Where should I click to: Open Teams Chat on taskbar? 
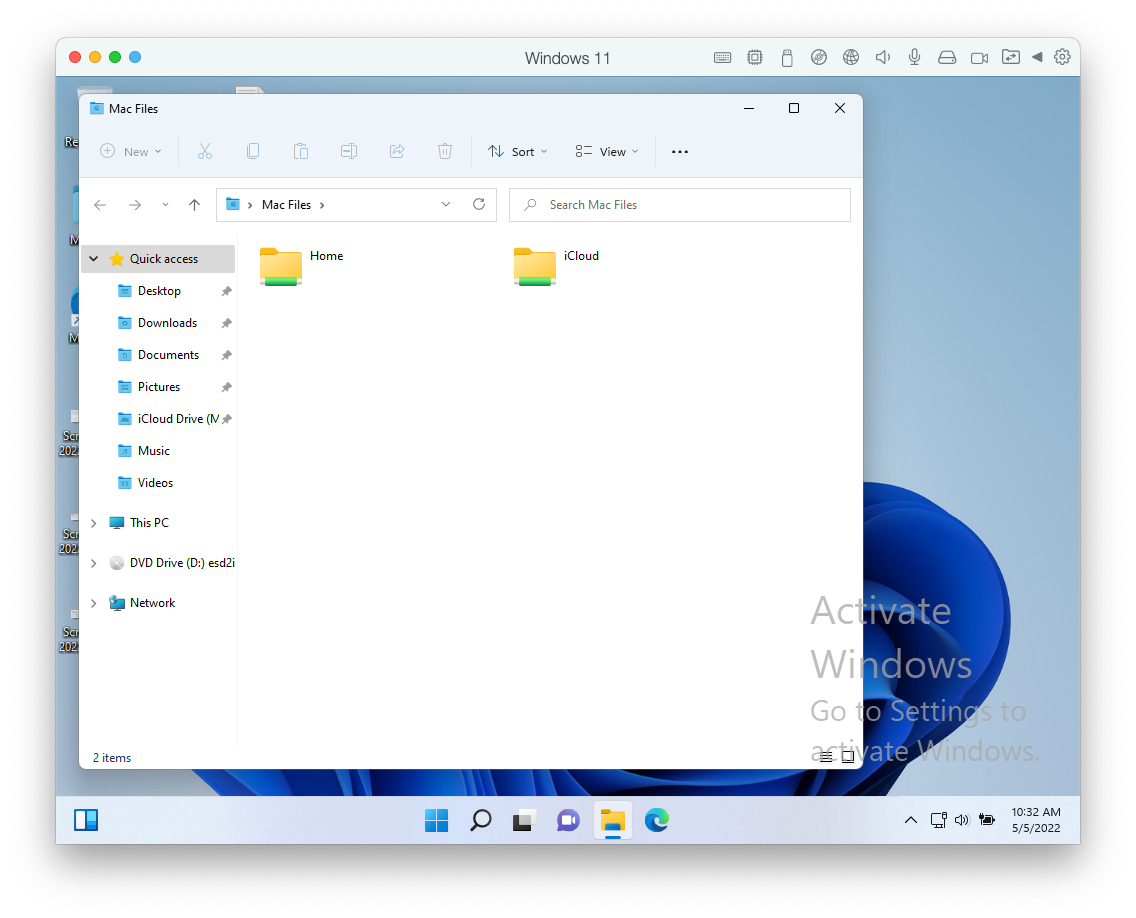pyautogui.click(x=568, y=820)
